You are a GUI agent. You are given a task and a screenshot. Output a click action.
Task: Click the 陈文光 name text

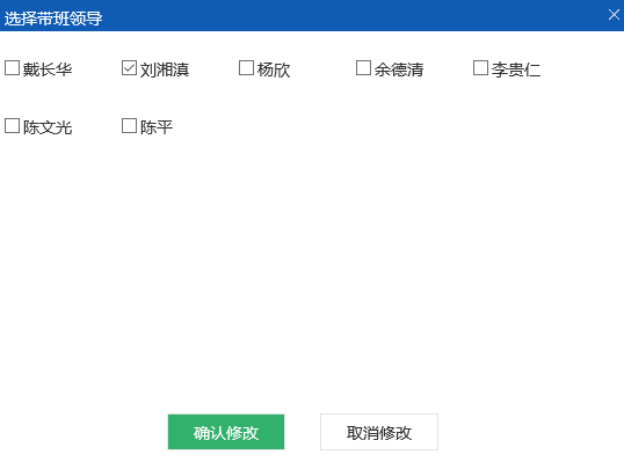coord(47,127)
